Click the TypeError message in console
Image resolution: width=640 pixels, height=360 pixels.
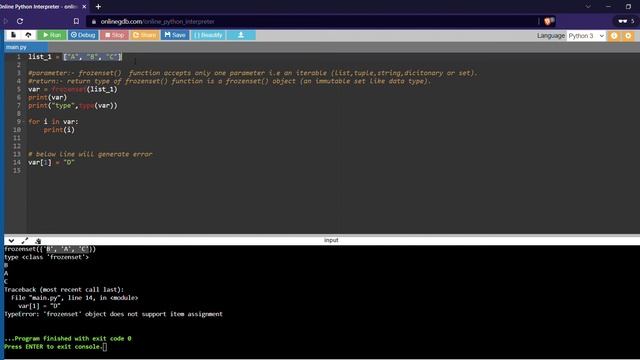click(113, 314)
